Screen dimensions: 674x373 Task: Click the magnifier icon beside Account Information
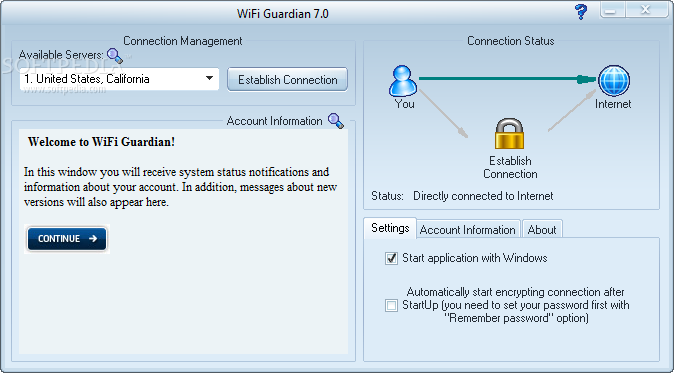336,121
